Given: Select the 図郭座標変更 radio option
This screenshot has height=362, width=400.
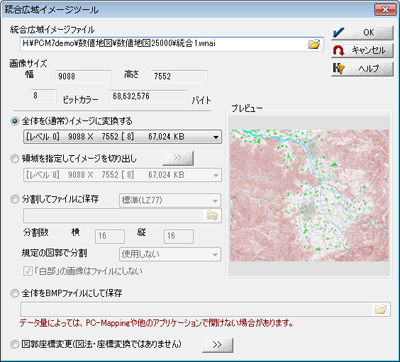Looking at the screenshot, I should [15, 344].
